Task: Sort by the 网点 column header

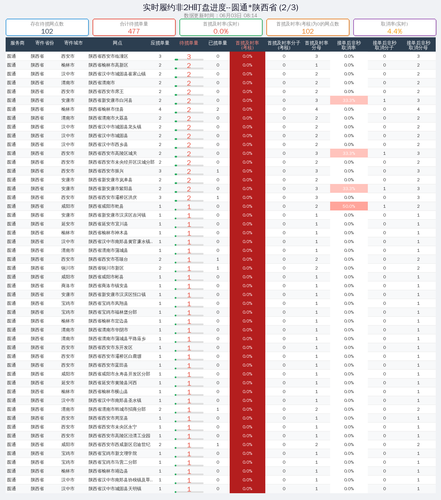Action: (117, 43)
